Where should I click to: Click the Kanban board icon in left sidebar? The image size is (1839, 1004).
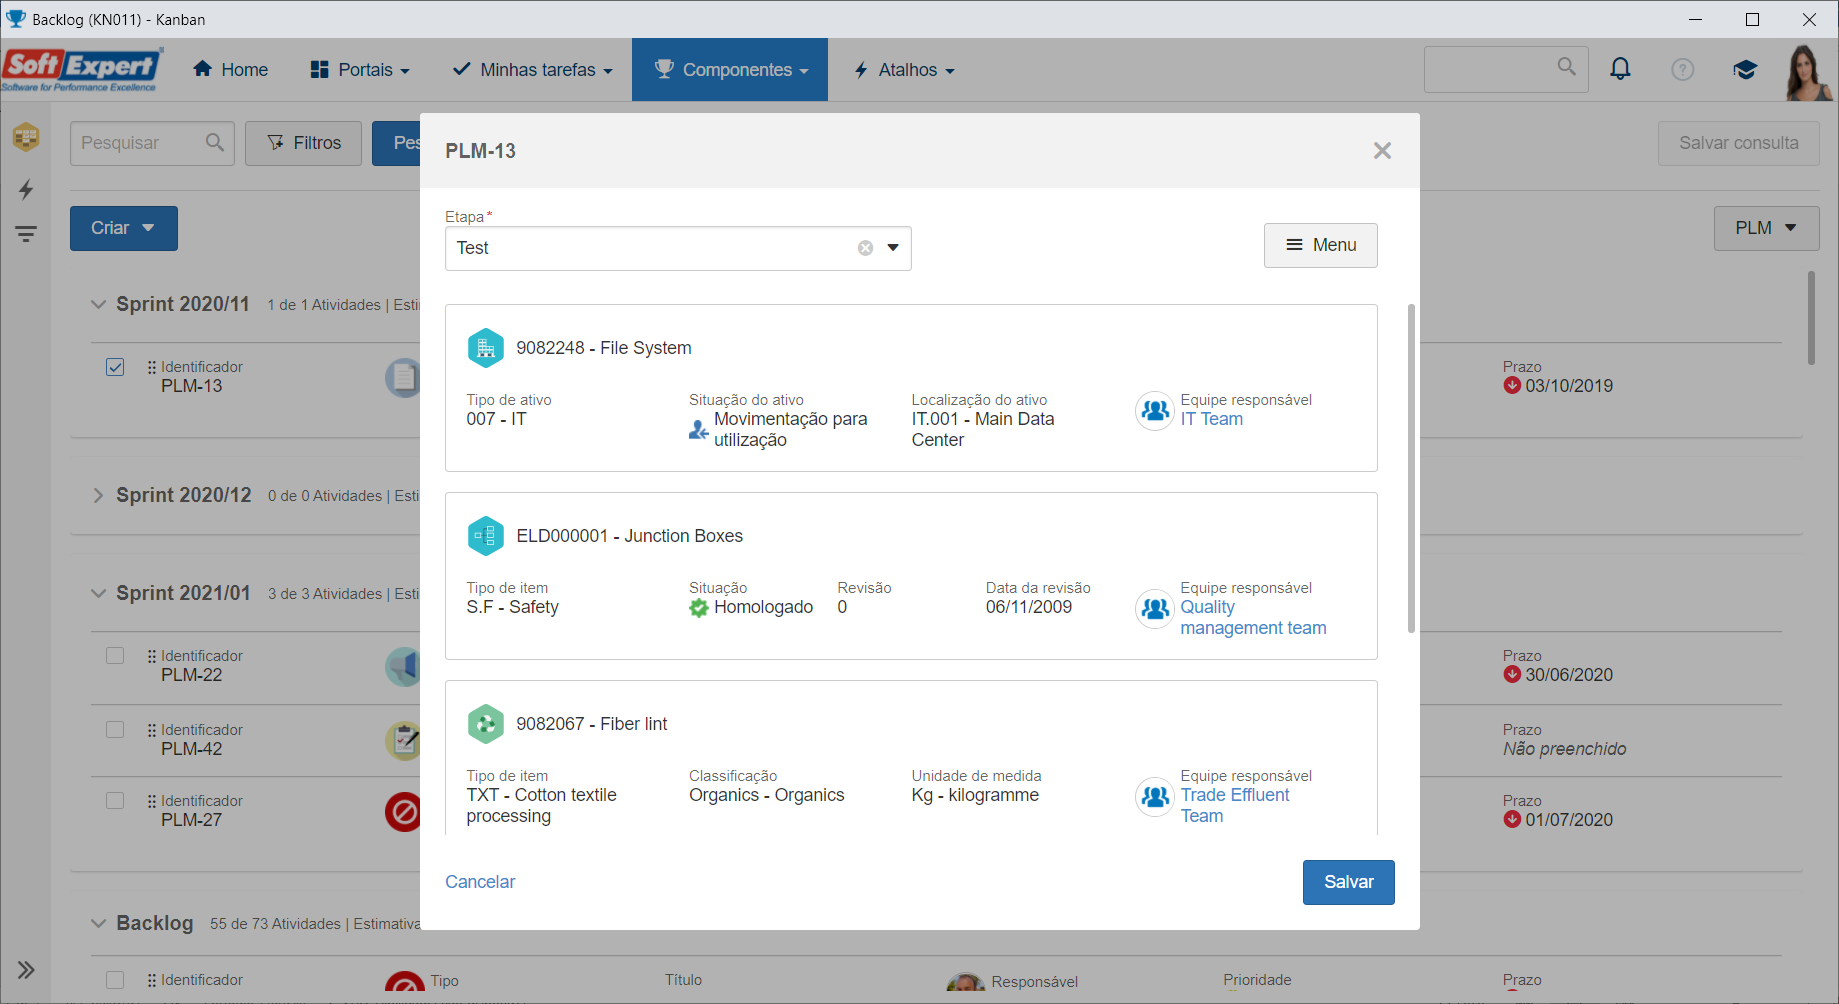(x=26, y=136)
